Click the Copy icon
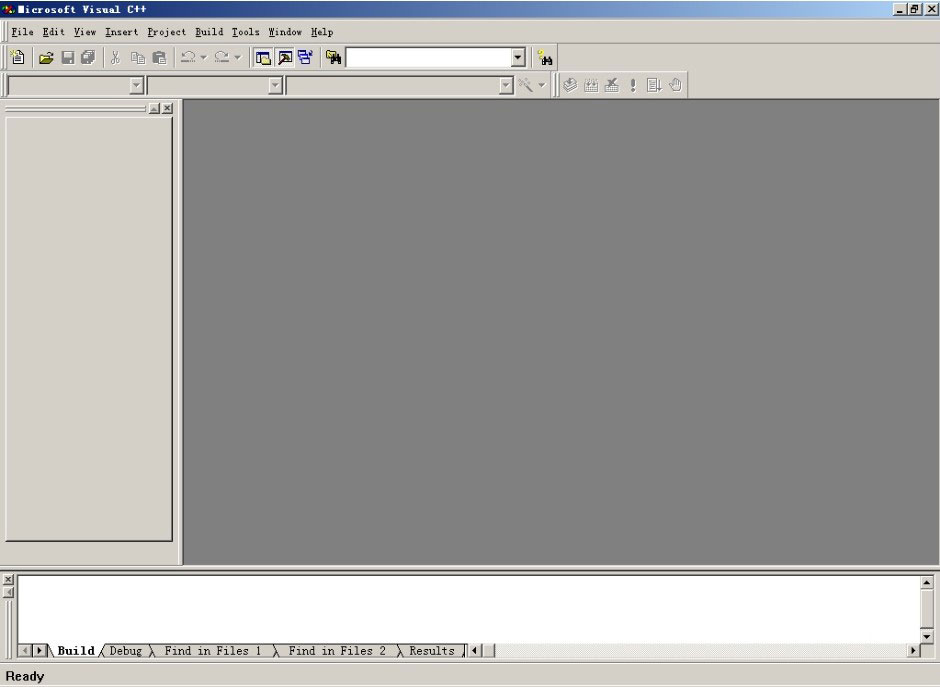Screen dimensions: 940x687 pos(138,58)
